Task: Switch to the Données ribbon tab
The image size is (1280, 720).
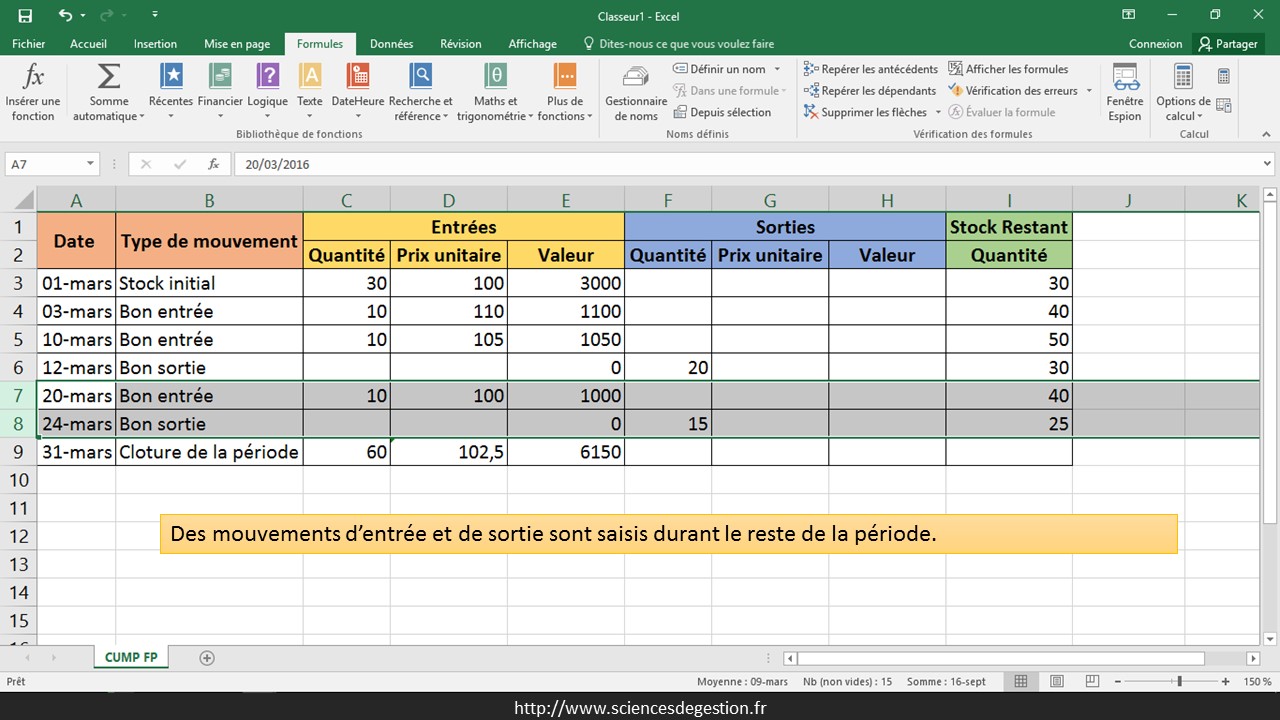Action: pyautogui.click(x=391, y=44)
